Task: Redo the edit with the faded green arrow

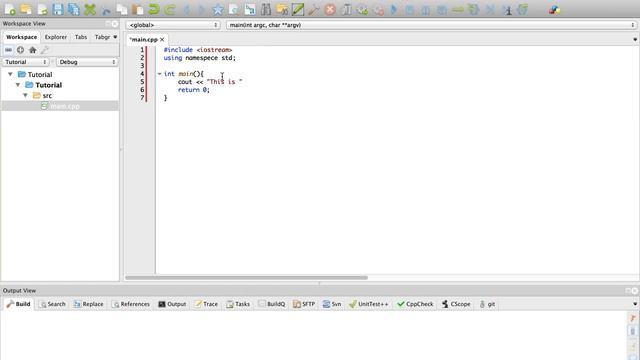Action: (170, 9)
